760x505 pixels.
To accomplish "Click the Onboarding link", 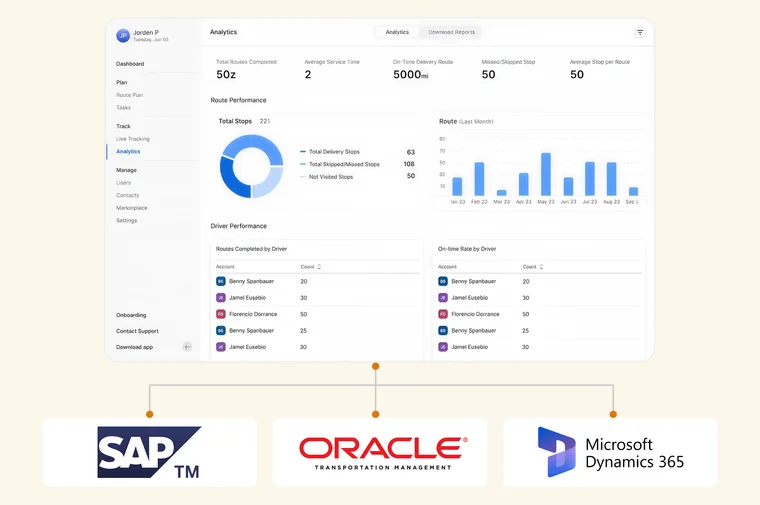I will point(131,315).
